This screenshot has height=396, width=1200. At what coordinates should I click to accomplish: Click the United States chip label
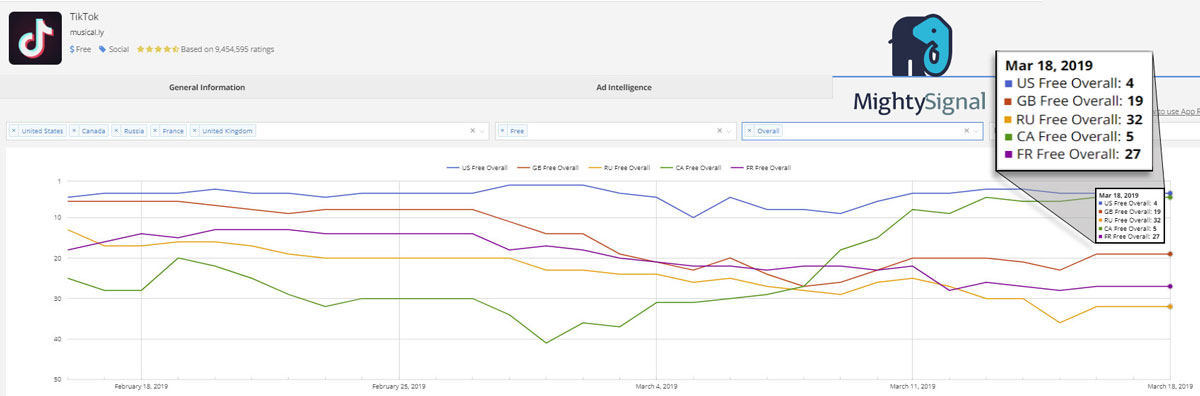point(42,131)
